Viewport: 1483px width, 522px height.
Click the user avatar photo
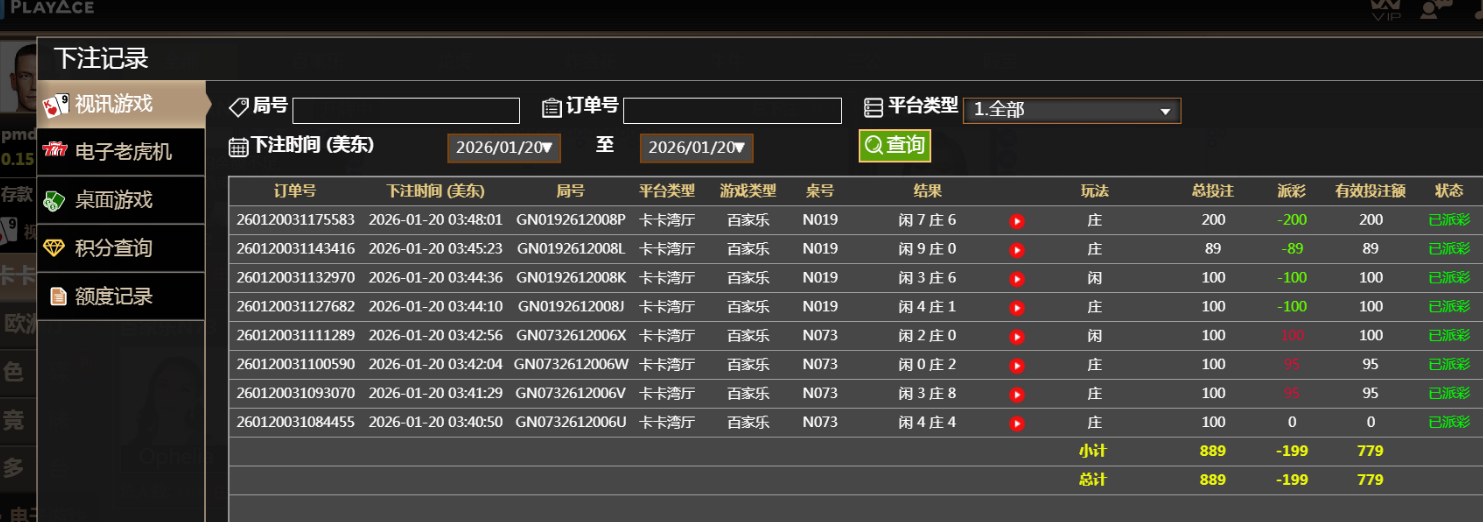click(x=18, y=78)
